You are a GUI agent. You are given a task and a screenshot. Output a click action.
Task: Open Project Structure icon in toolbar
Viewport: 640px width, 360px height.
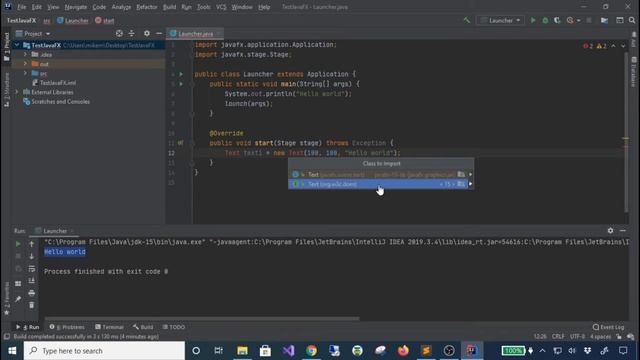click(x=604, y=20)
